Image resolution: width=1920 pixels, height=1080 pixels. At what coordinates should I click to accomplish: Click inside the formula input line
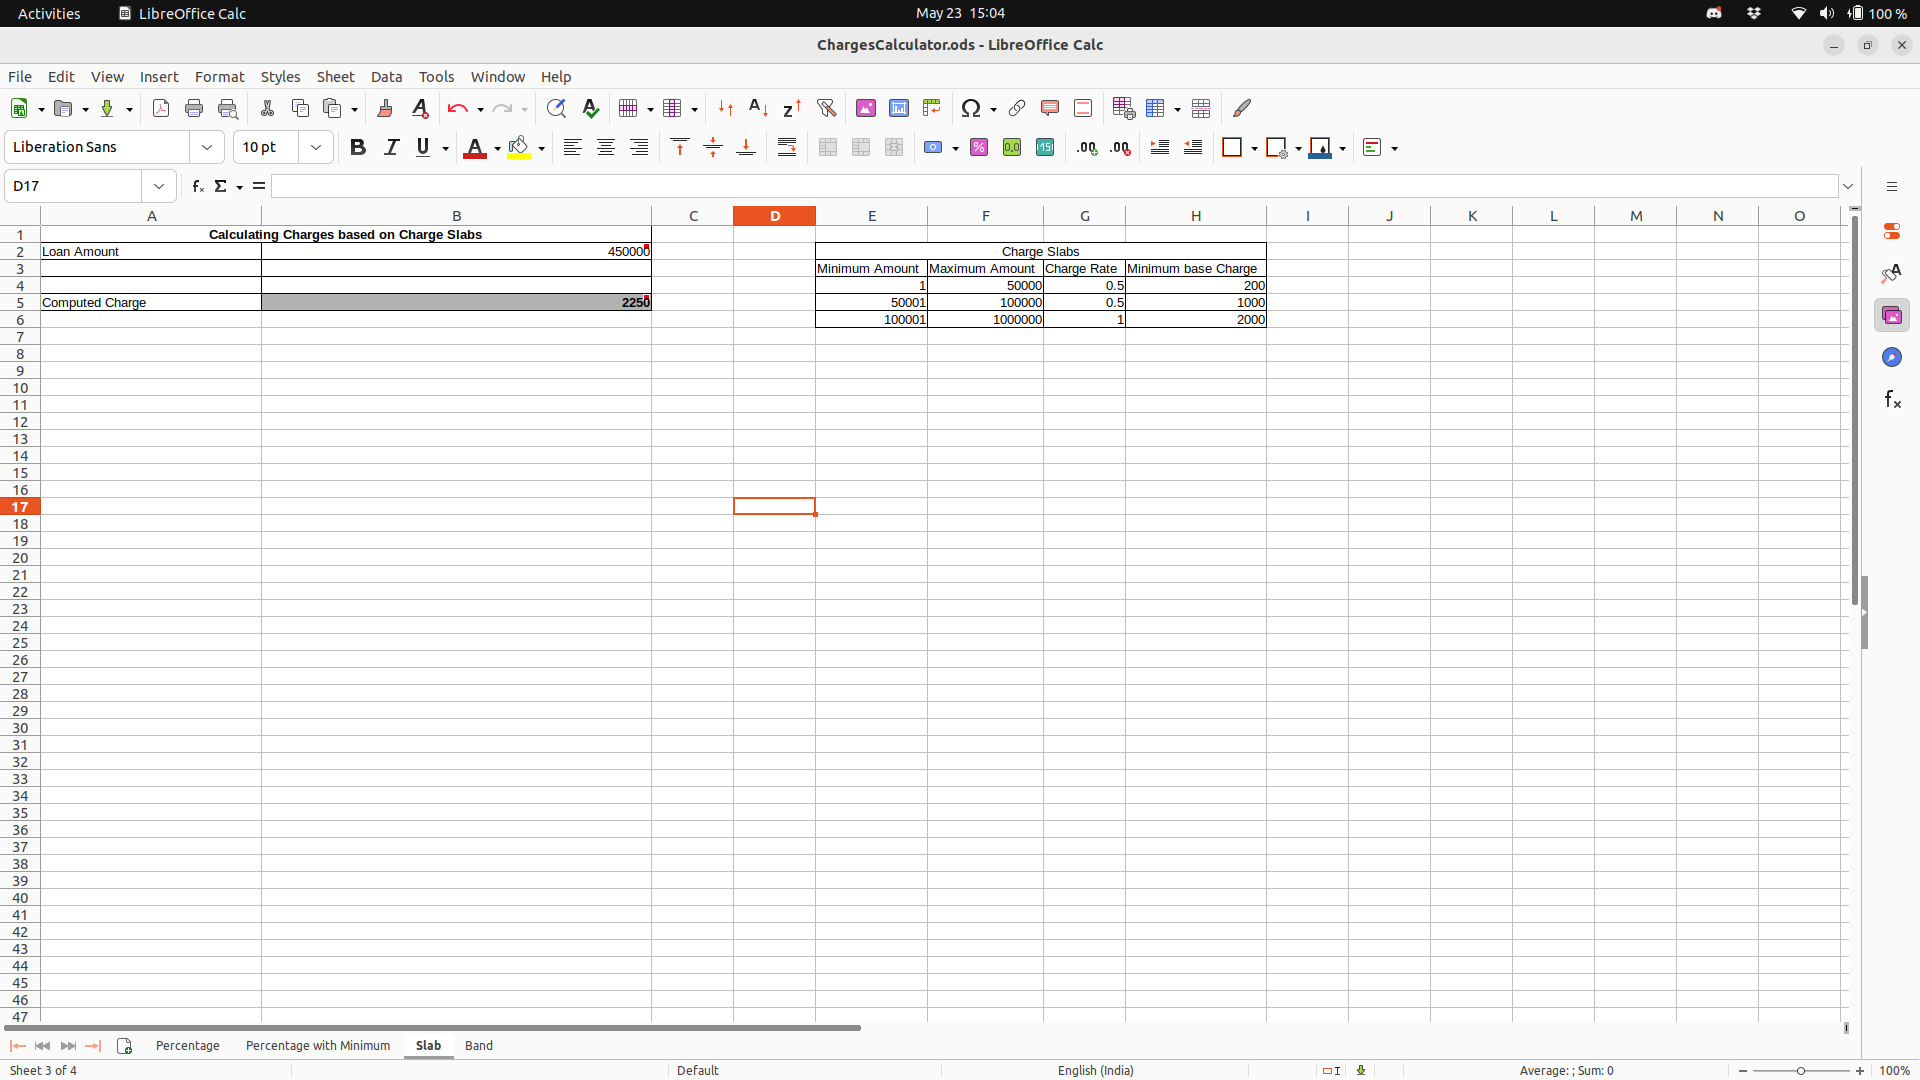point(1050,187)
